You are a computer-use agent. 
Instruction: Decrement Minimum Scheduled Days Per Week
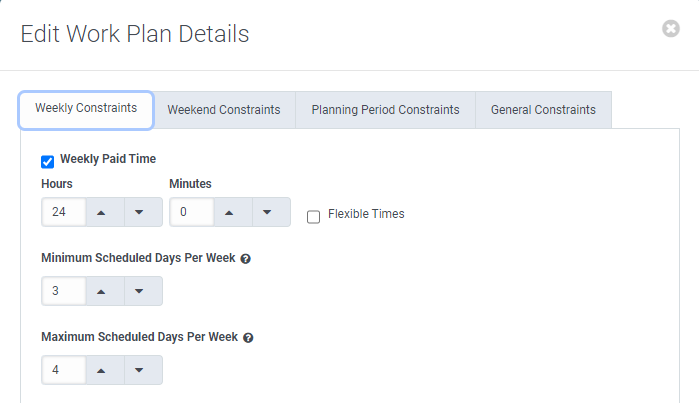140,291
